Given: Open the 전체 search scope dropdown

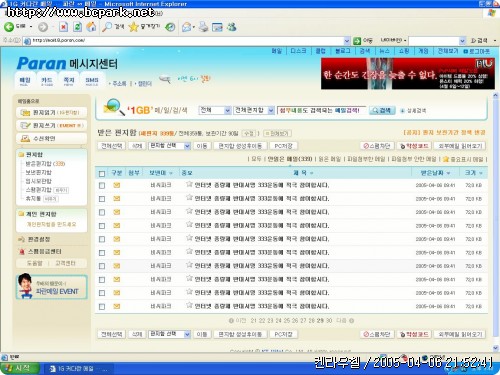Looking at the screenshot, I should tap(215, 110).
